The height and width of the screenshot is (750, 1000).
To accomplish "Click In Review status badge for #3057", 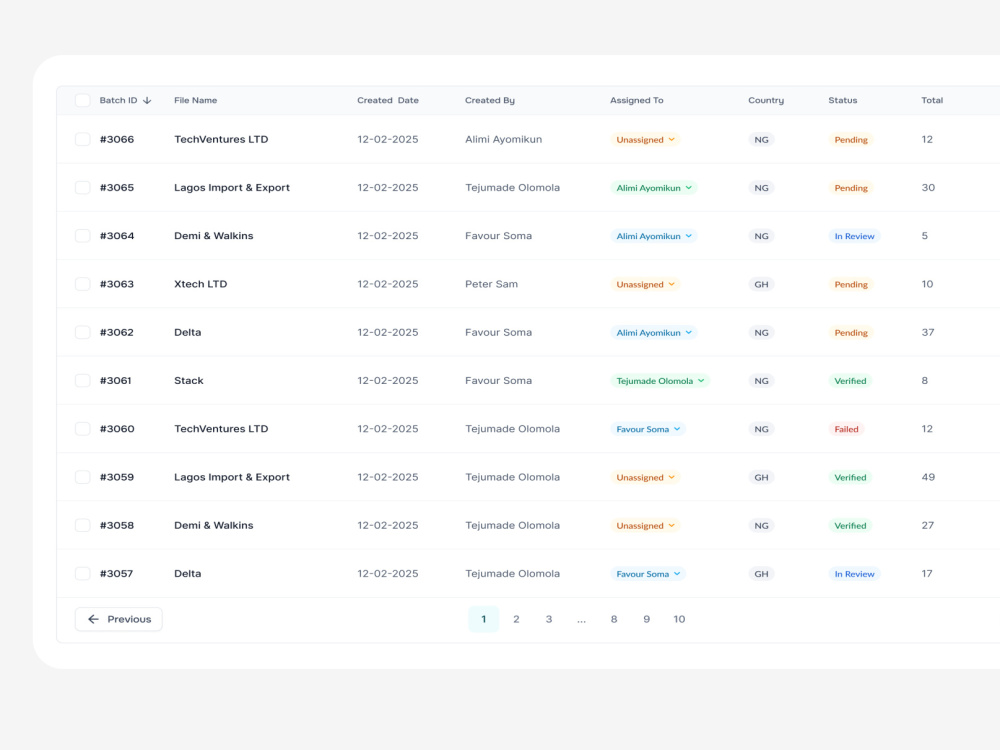I will pyautogui.click(x=855, y=574).
